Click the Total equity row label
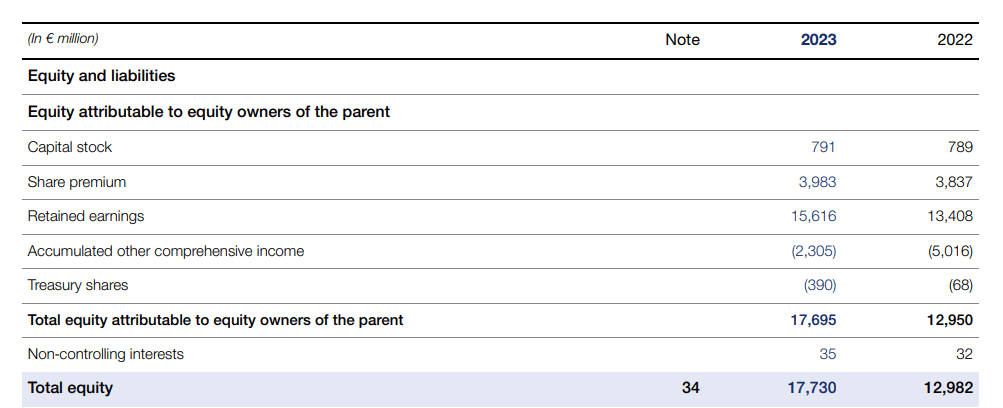1003x408 pixels. [x=70, y=388]
